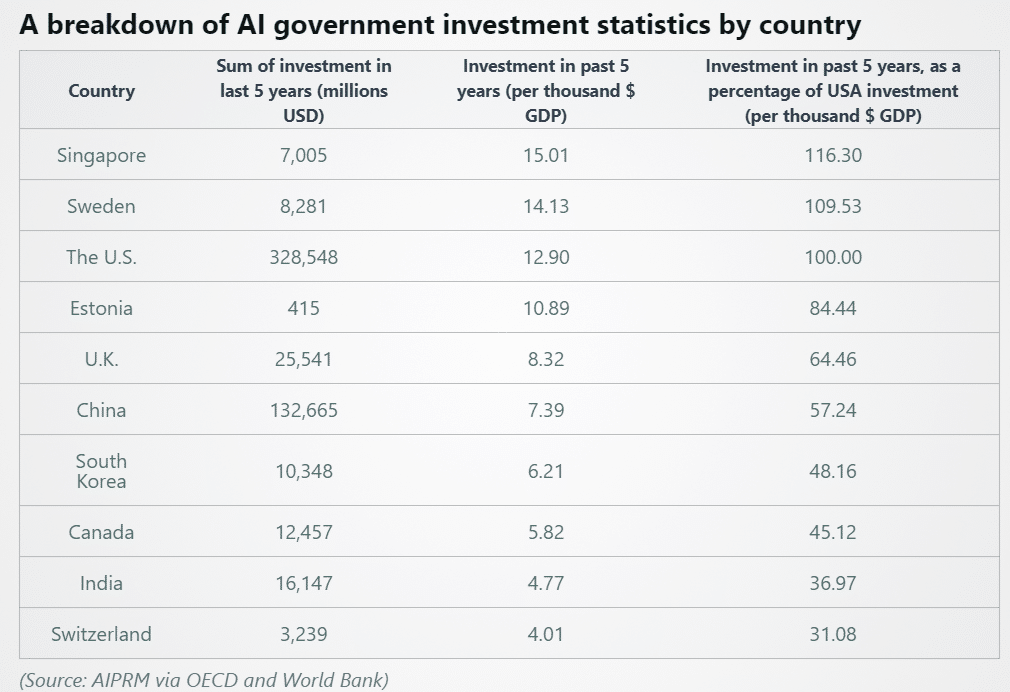Click China's investment sum 132,665
This screenshot has width=1010, height=692.
coord(304,410)
